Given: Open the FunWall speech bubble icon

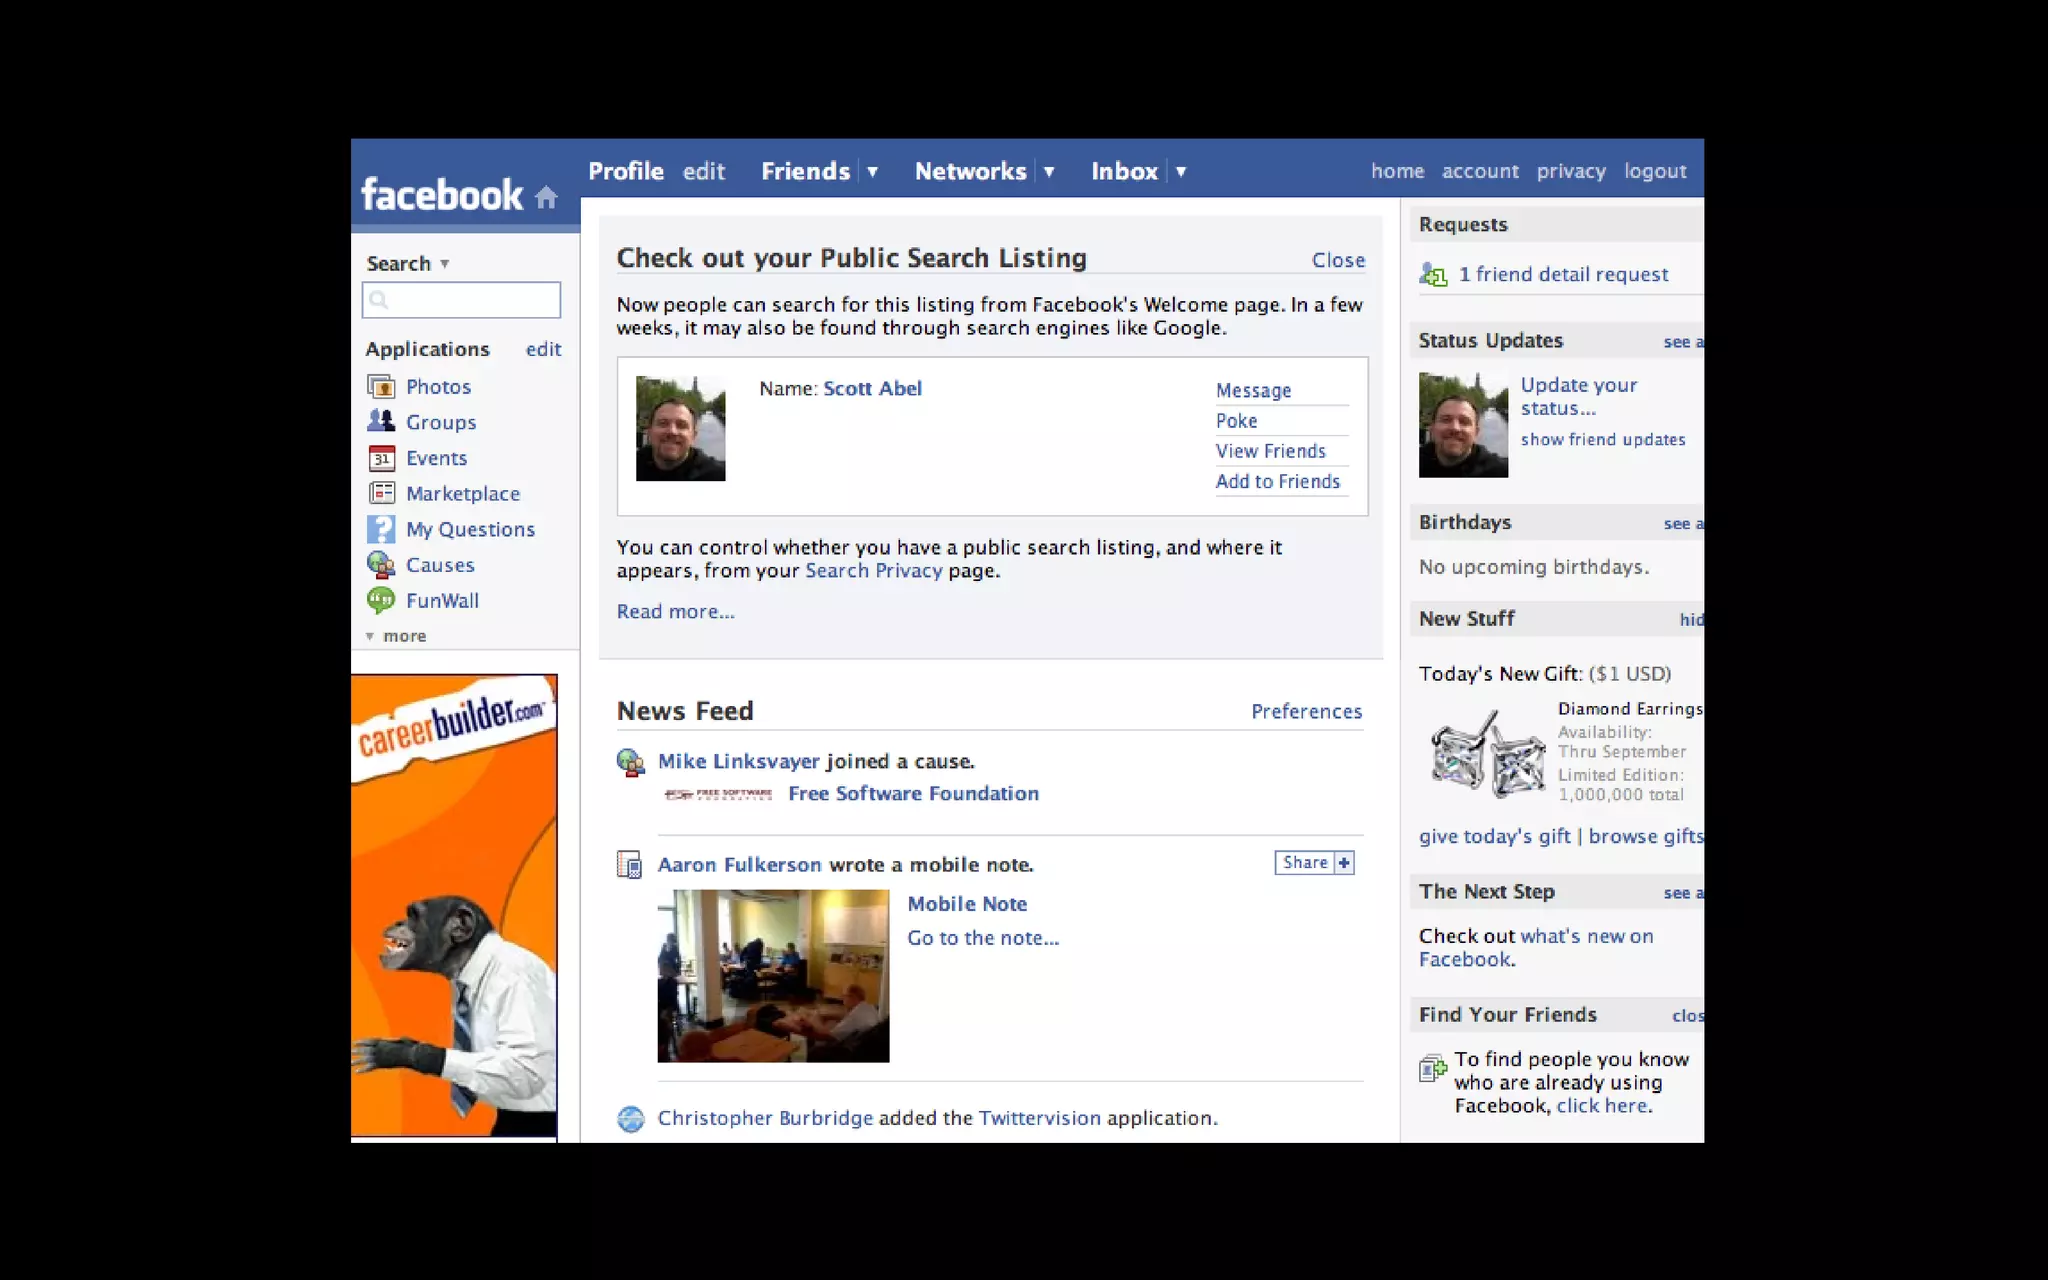Looking at the screenshot, I should (381, 600).
